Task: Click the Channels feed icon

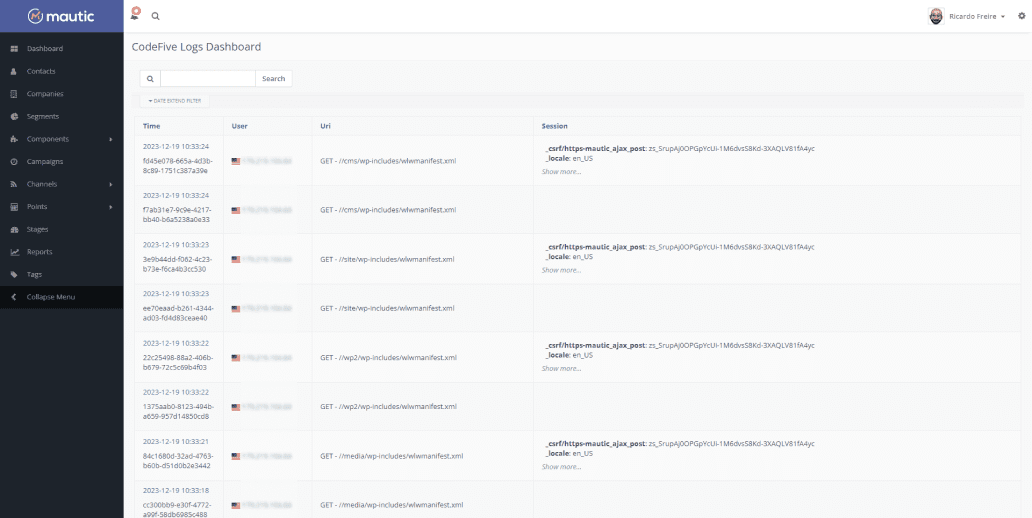Action: click(x=14, y=184)
